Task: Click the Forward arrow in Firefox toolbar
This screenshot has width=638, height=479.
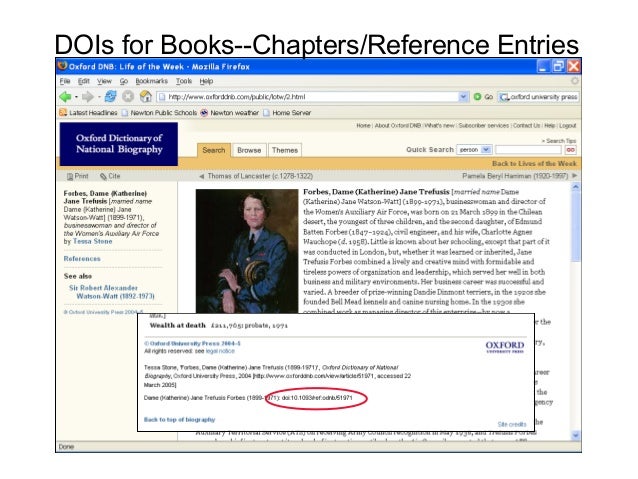Action: [87, 97]
